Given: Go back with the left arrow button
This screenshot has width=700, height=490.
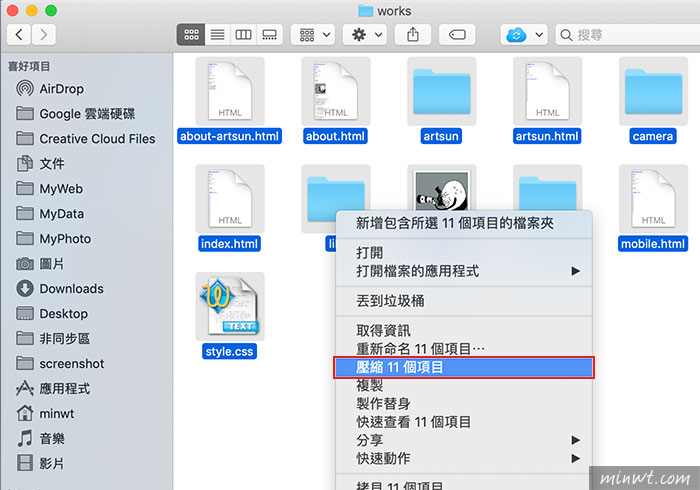Looking at the screenshot, I should (19, 34).
